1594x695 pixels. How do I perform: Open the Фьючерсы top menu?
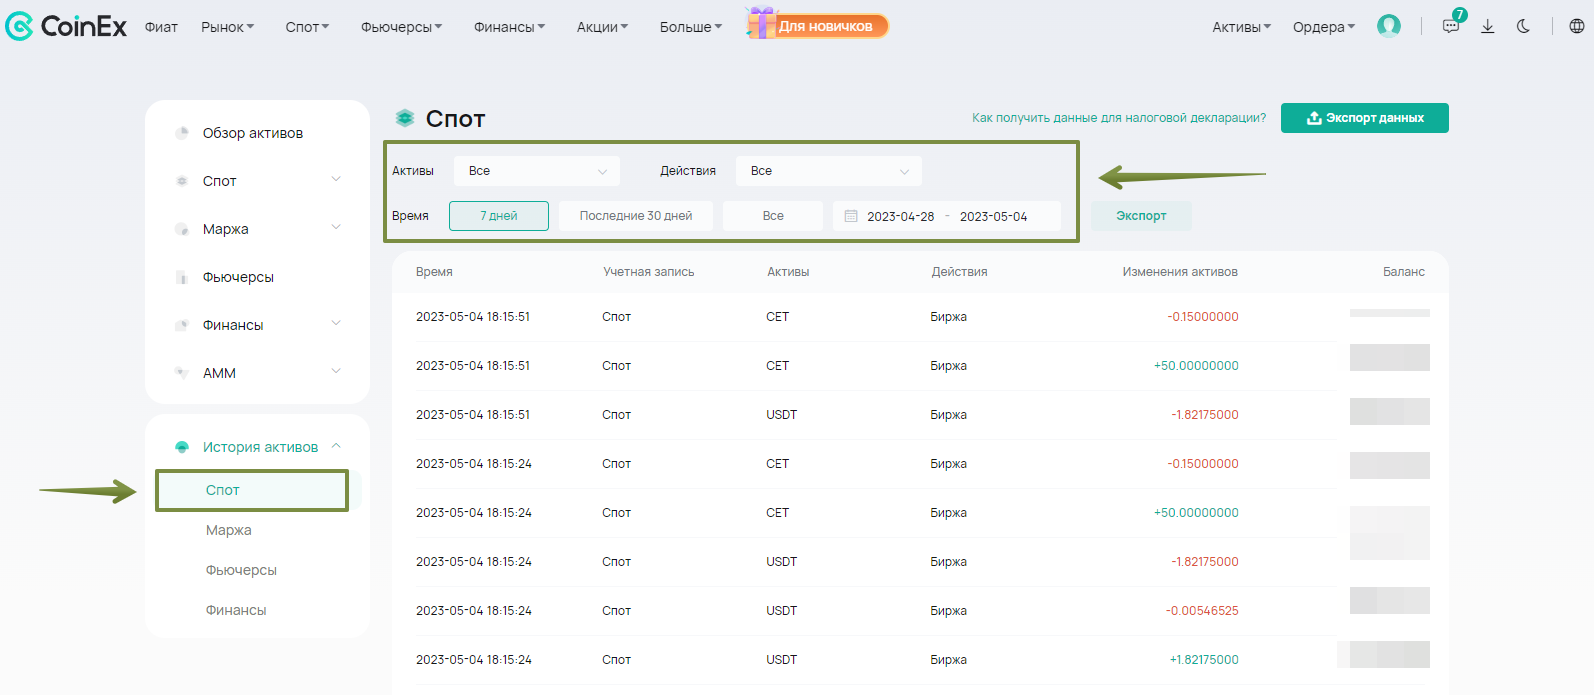pyautogui.click(x=401, y=27)
